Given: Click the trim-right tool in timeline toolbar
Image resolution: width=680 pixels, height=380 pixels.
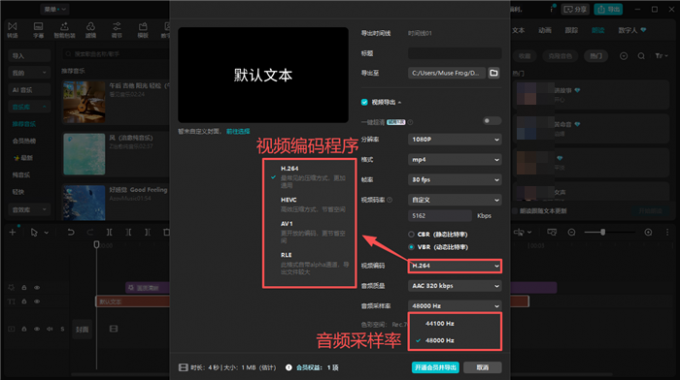Looking at the screenshot, I should click(x=147, y=233).
